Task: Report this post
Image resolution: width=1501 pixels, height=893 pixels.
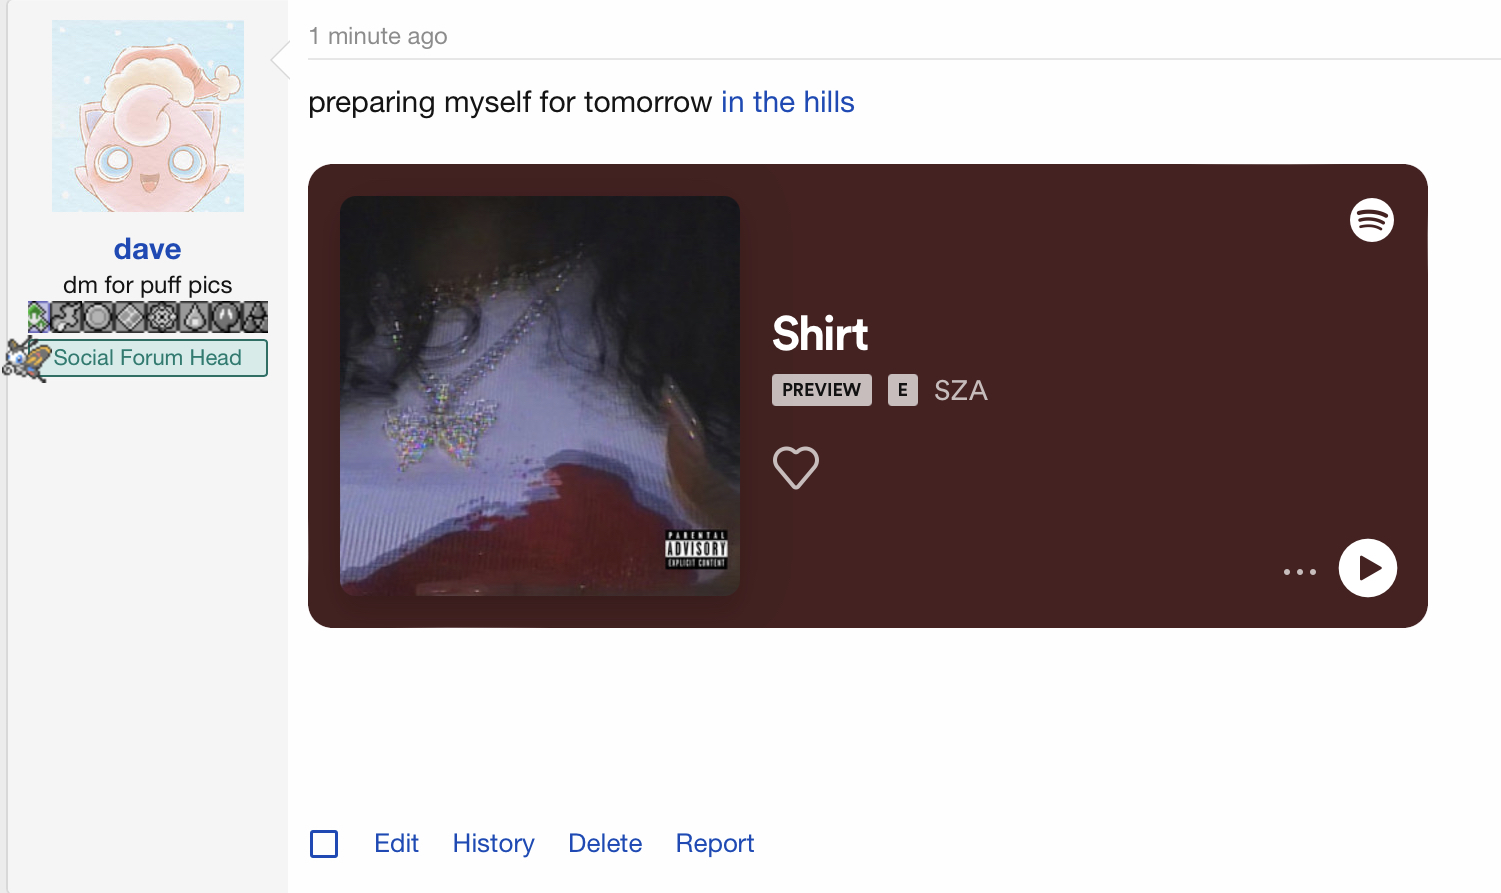Action: 715,843
